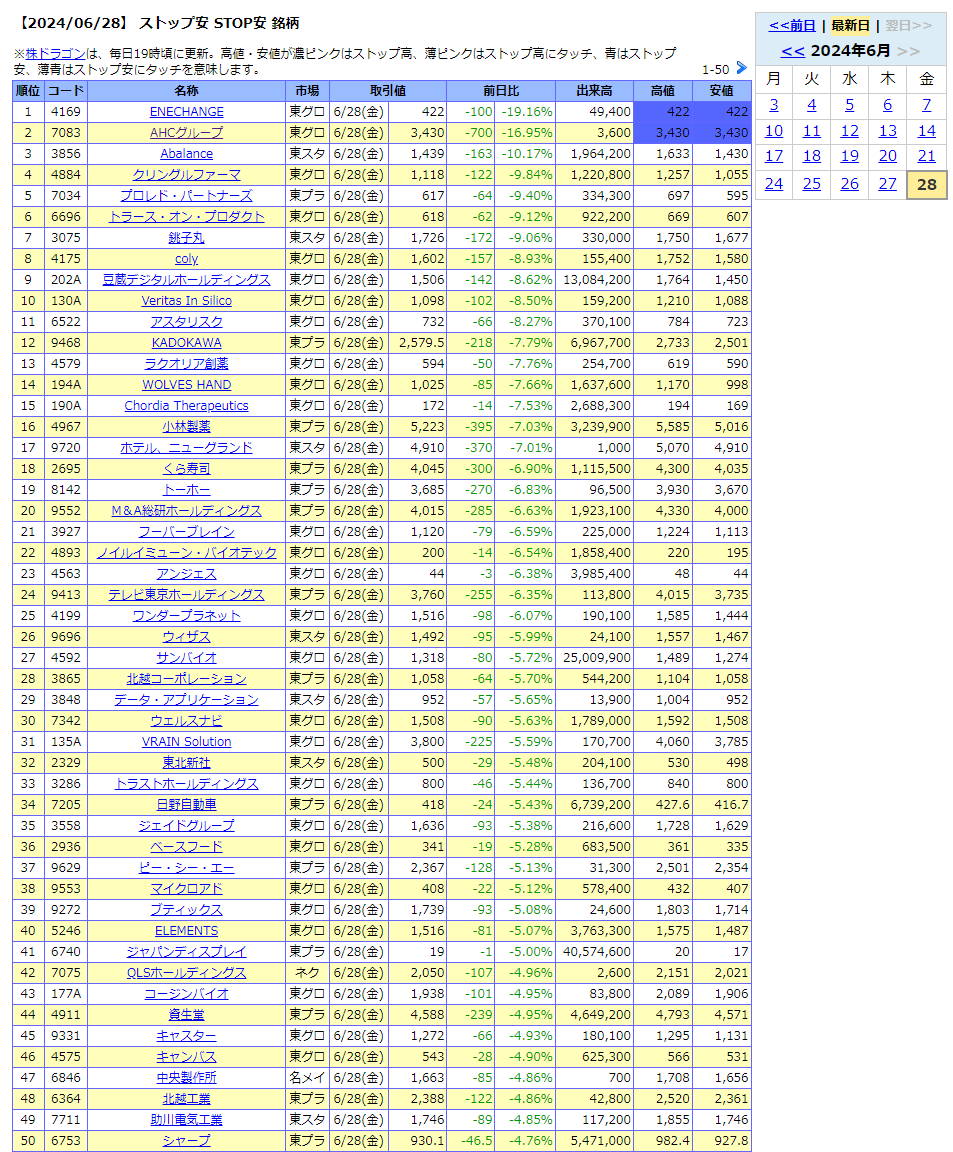Click the blue next-page arrow beside 1-50
This screenshot has width=953, height=1152.
[741, 68]
